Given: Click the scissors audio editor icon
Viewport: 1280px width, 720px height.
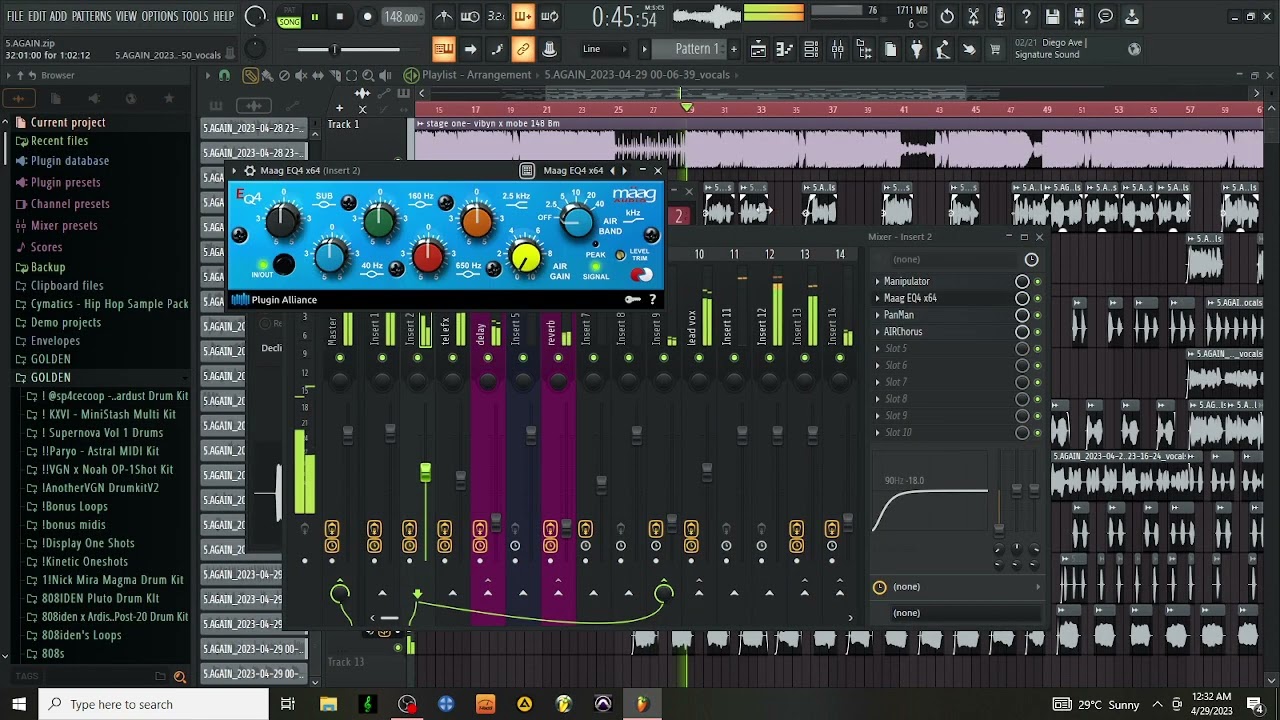Looking at the screenshot, I should (973, 16).
